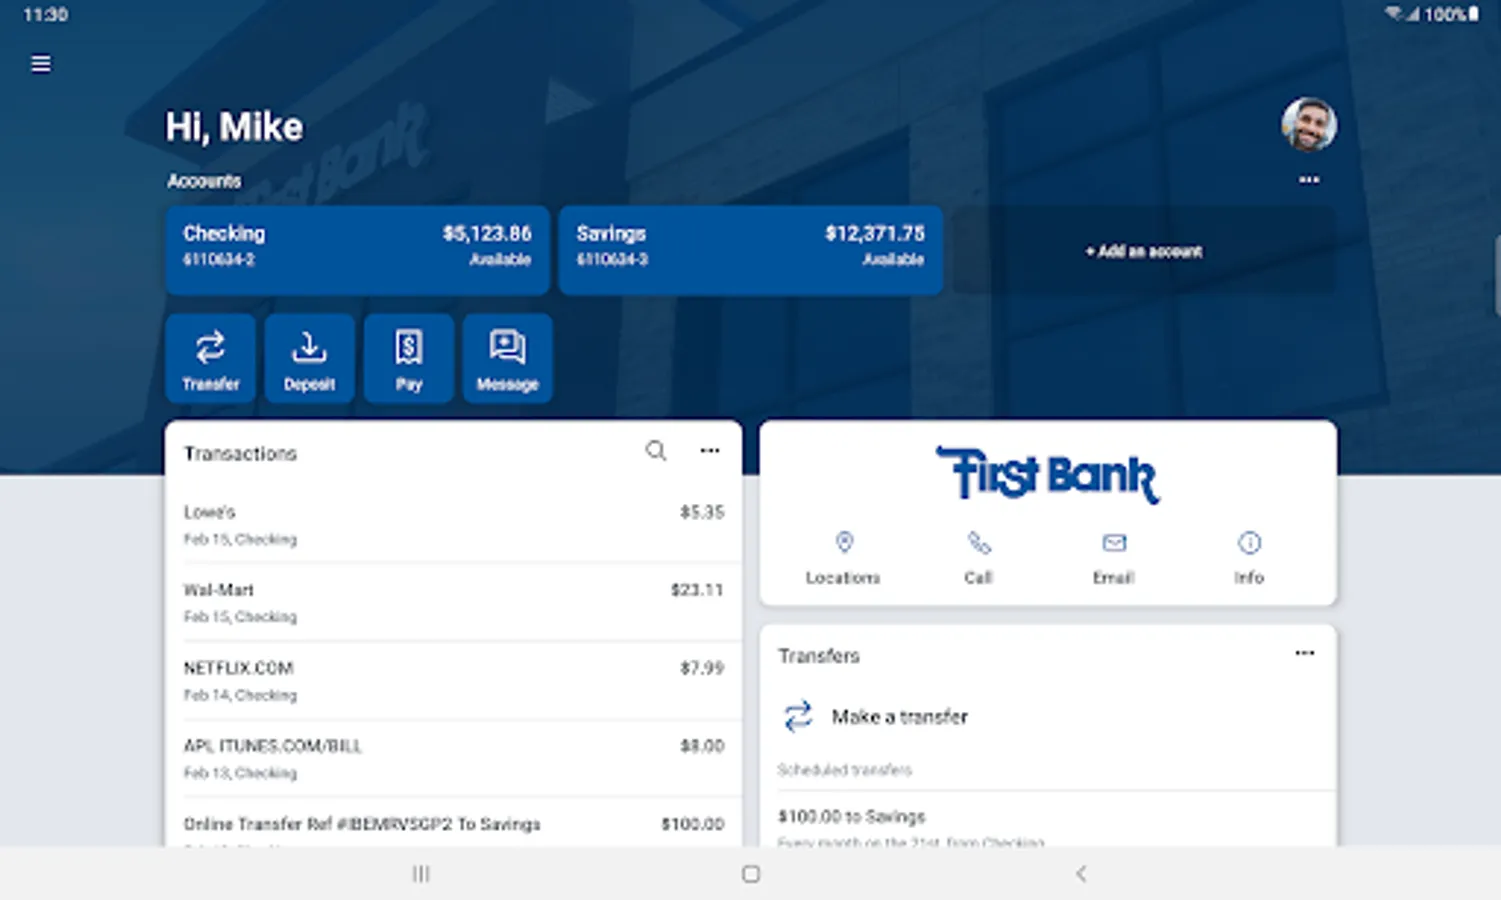Viewport: 1501px width, 900px height.
Task: Tap Android back button
Action: click(x=1081, y=874)
